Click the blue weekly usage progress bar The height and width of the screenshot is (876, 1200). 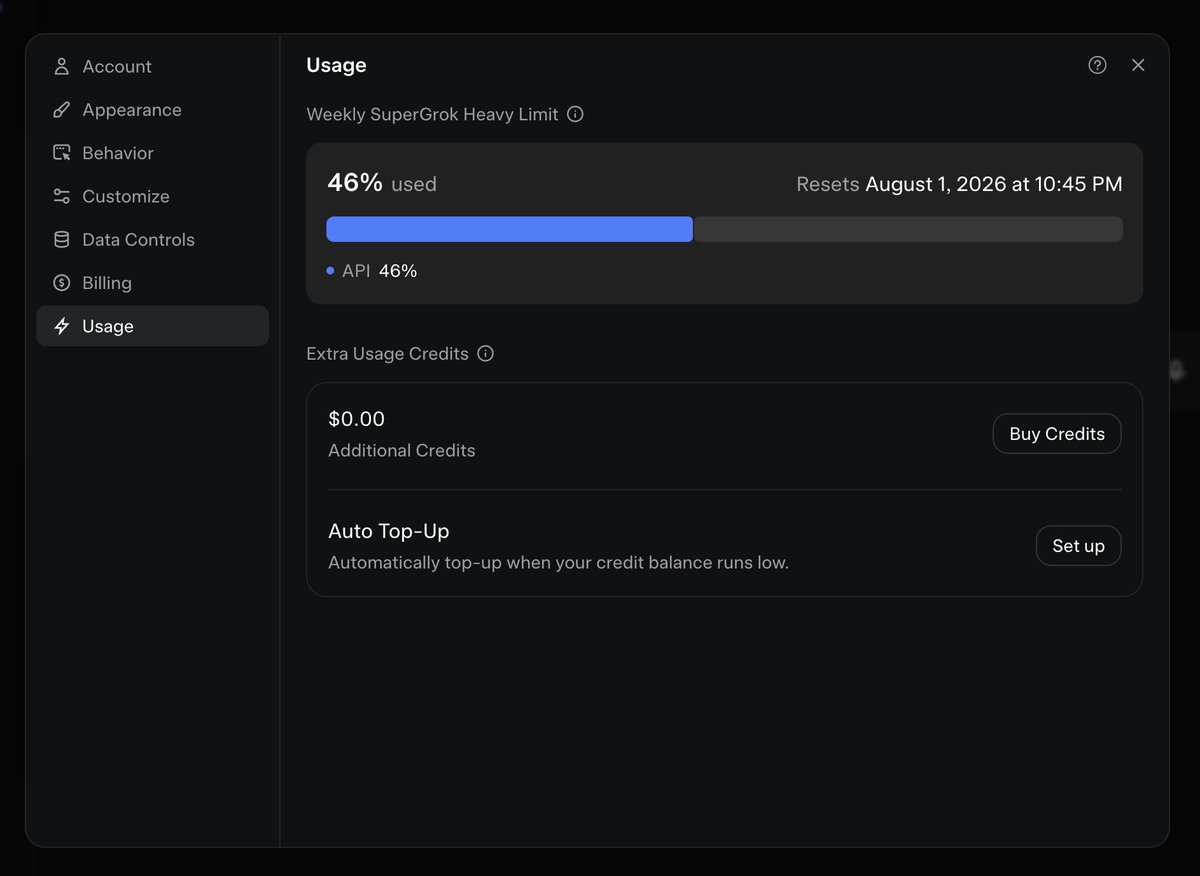[x=510, y=229]
